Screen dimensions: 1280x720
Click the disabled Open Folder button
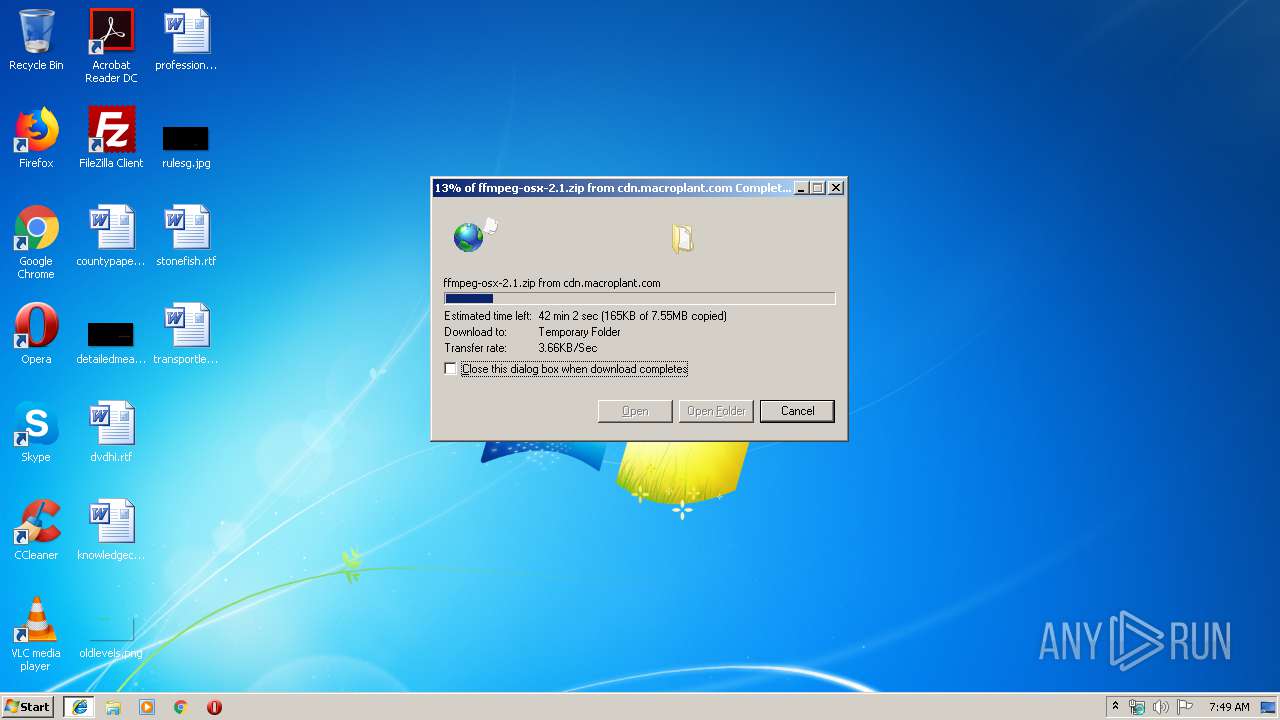(716, 411)
